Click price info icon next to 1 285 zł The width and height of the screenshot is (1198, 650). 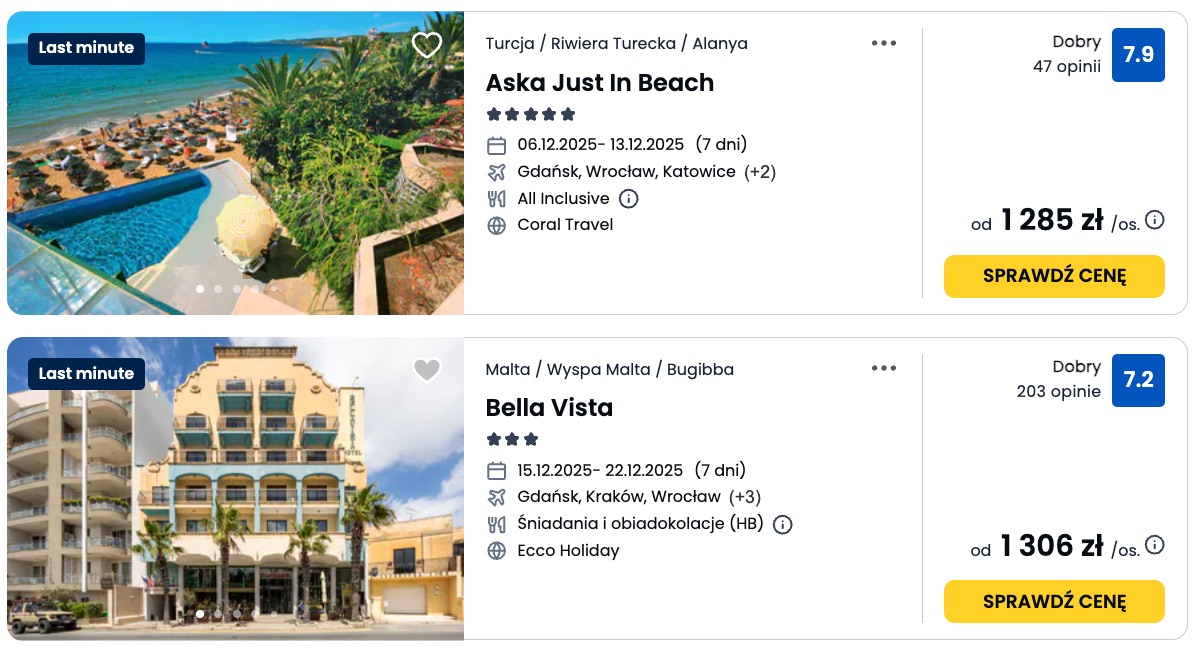click(x=1155, y=220)
